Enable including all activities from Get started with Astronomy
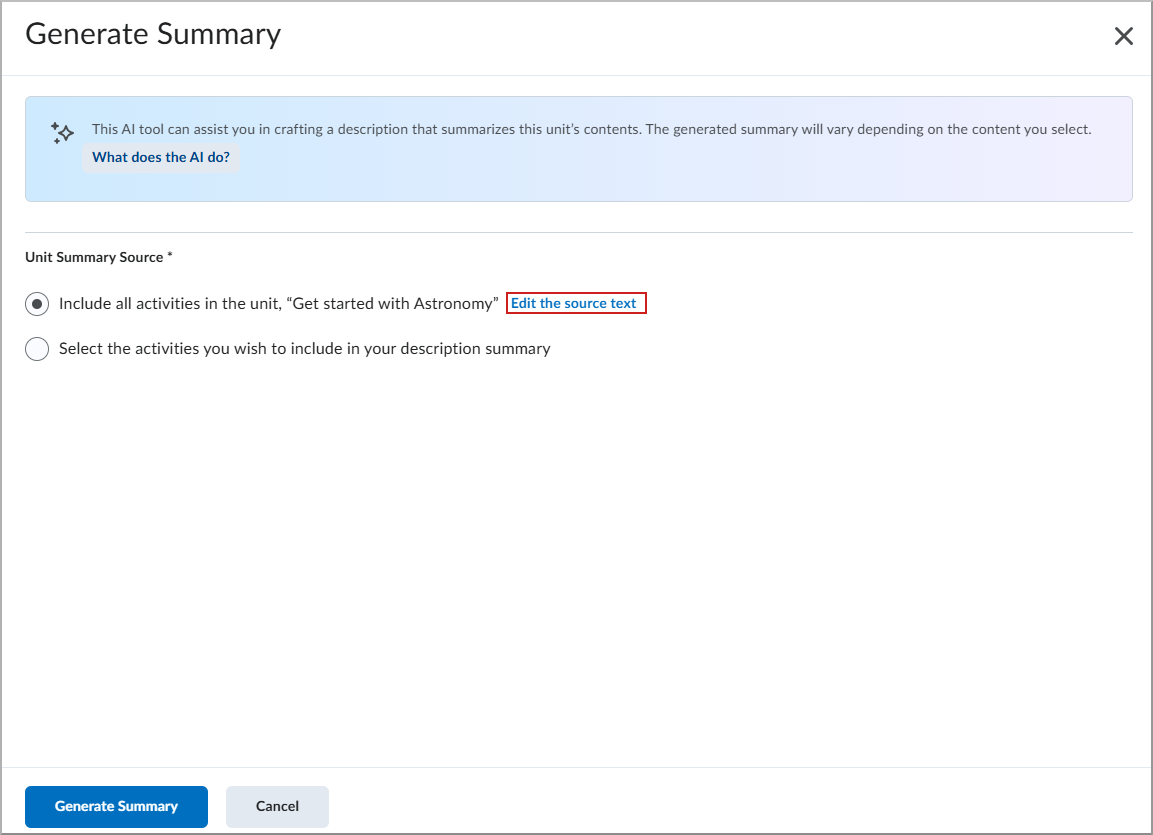 pos(37,303)
